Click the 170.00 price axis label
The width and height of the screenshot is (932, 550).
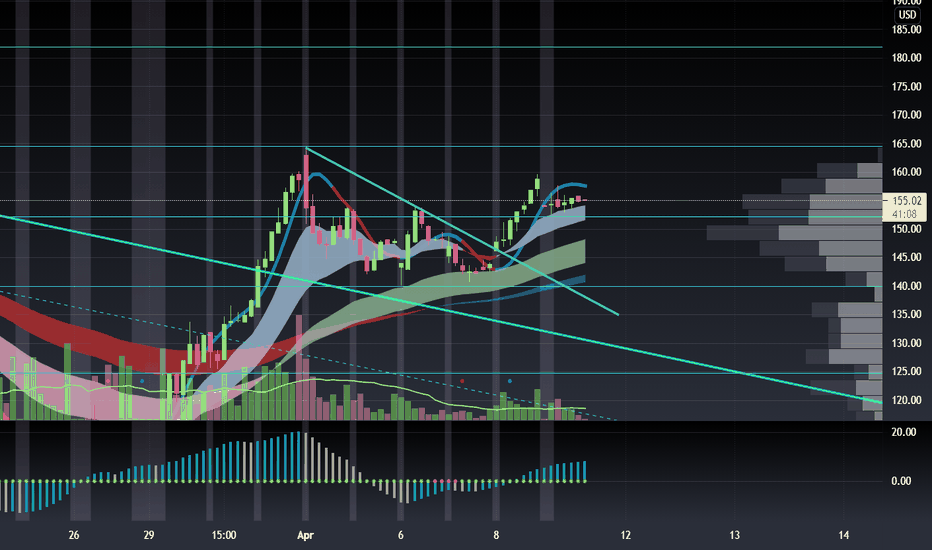point(906,115)
